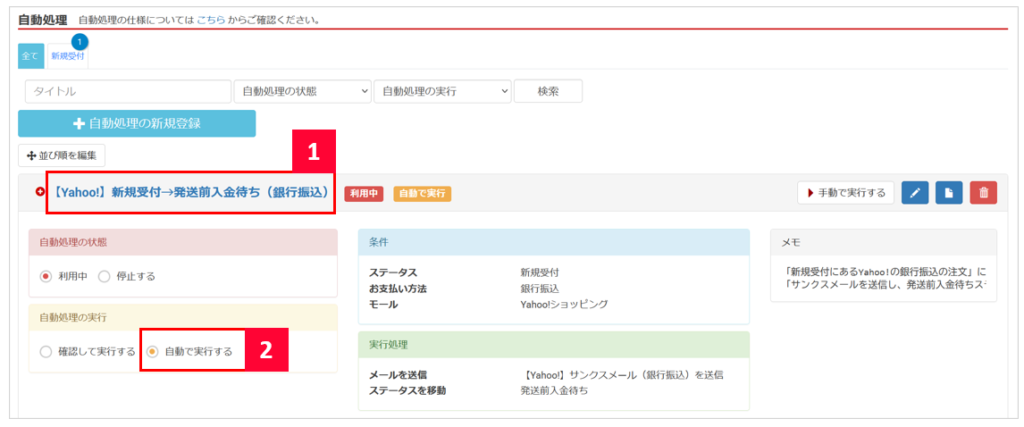Click the 実行処理 panel header

tap(554, 344)
